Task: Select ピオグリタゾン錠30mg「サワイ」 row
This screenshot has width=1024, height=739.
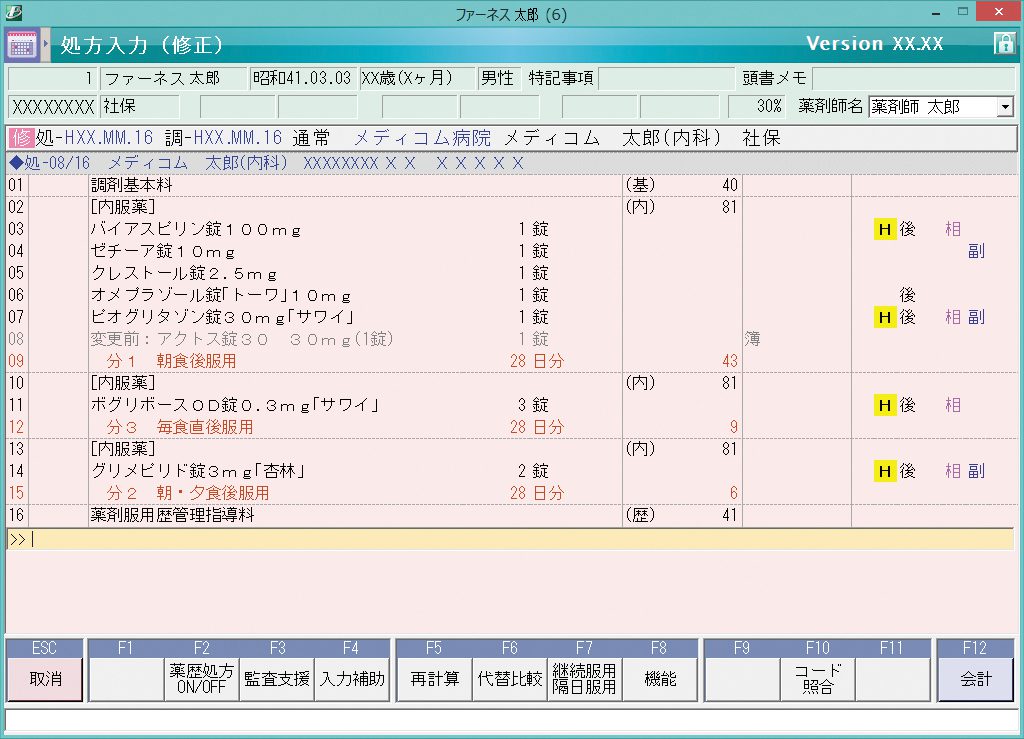Action: (x=511, y=317)
